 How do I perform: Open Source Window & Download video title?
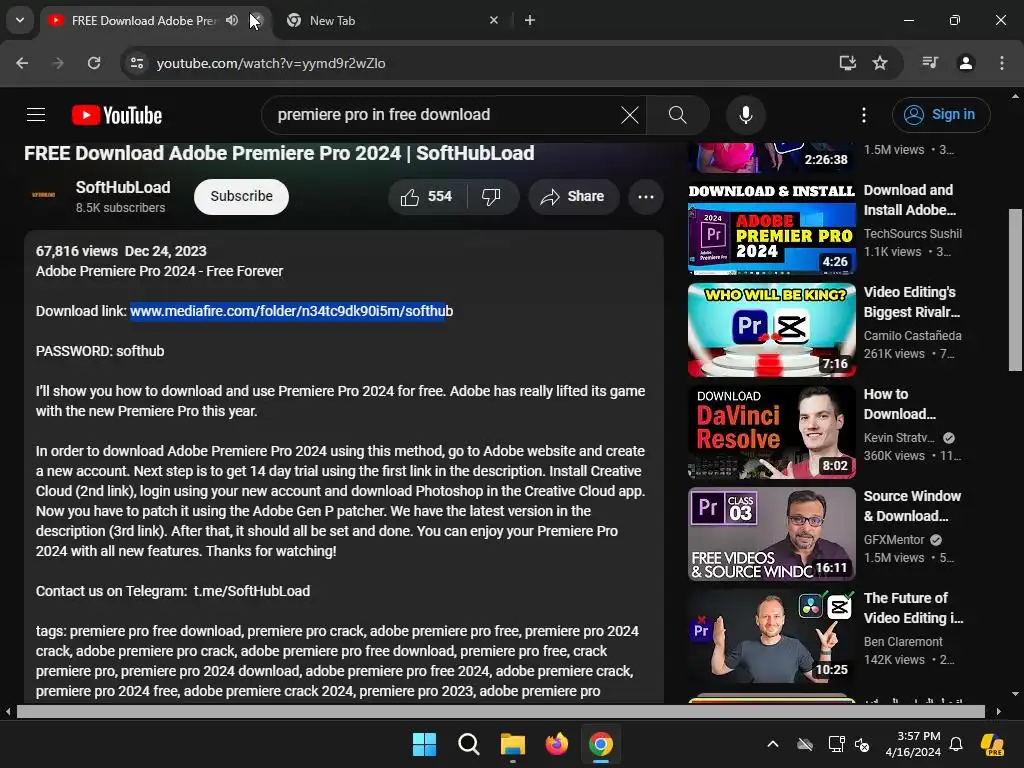pos(912,505)
